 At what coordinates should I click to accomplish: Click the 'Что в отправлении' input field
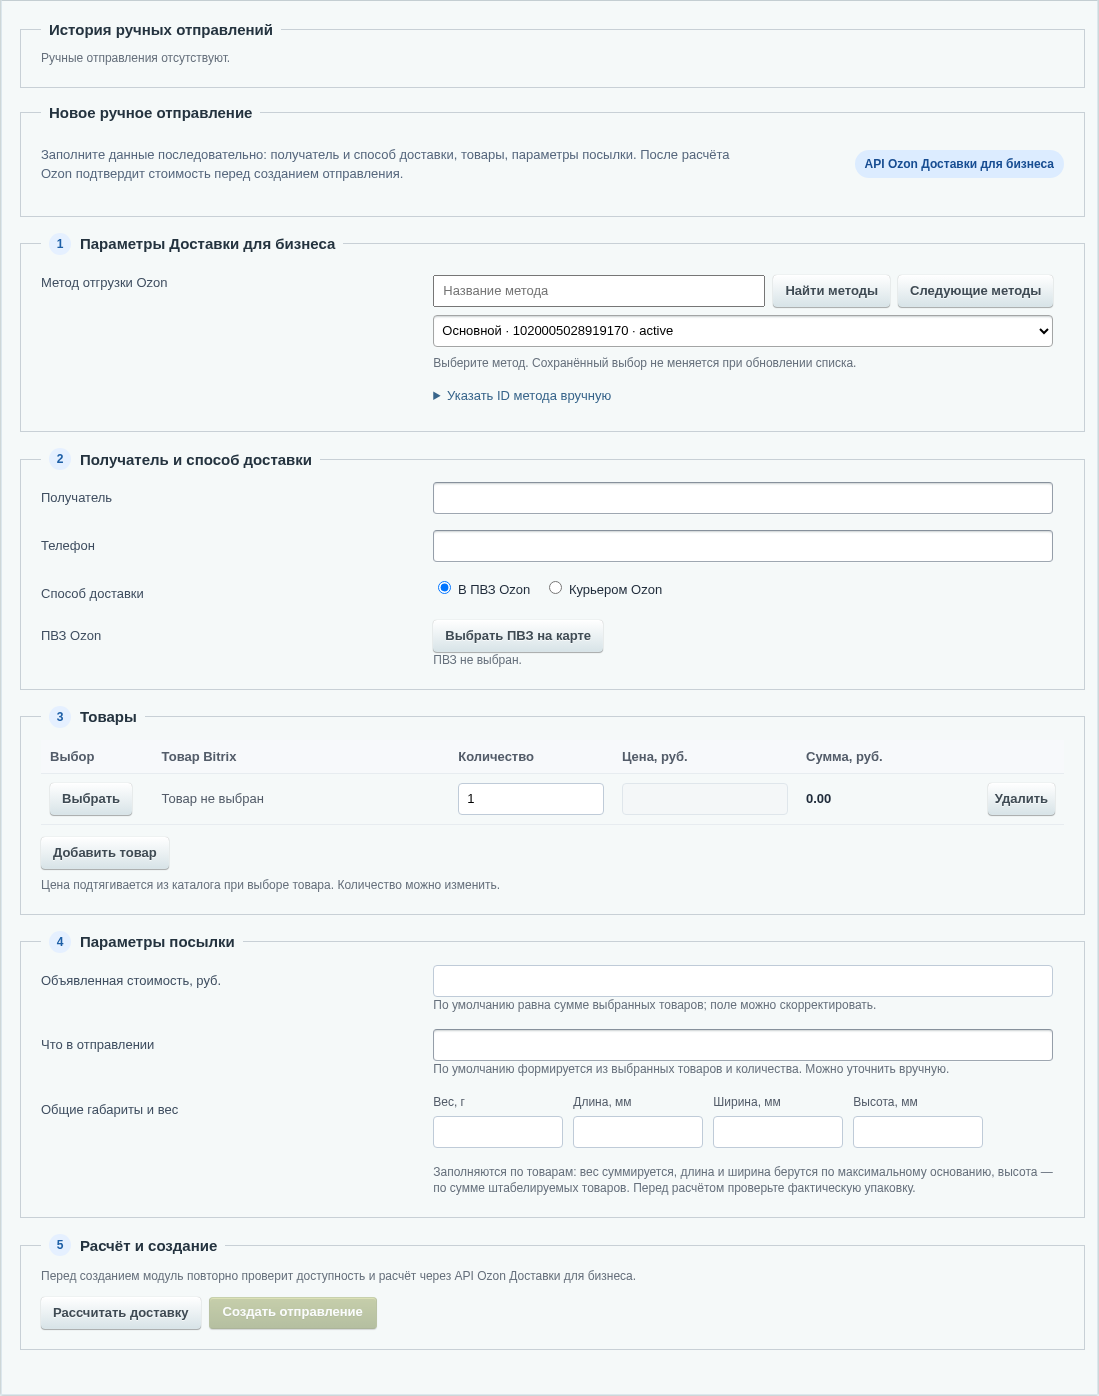tap(743, 1045)
